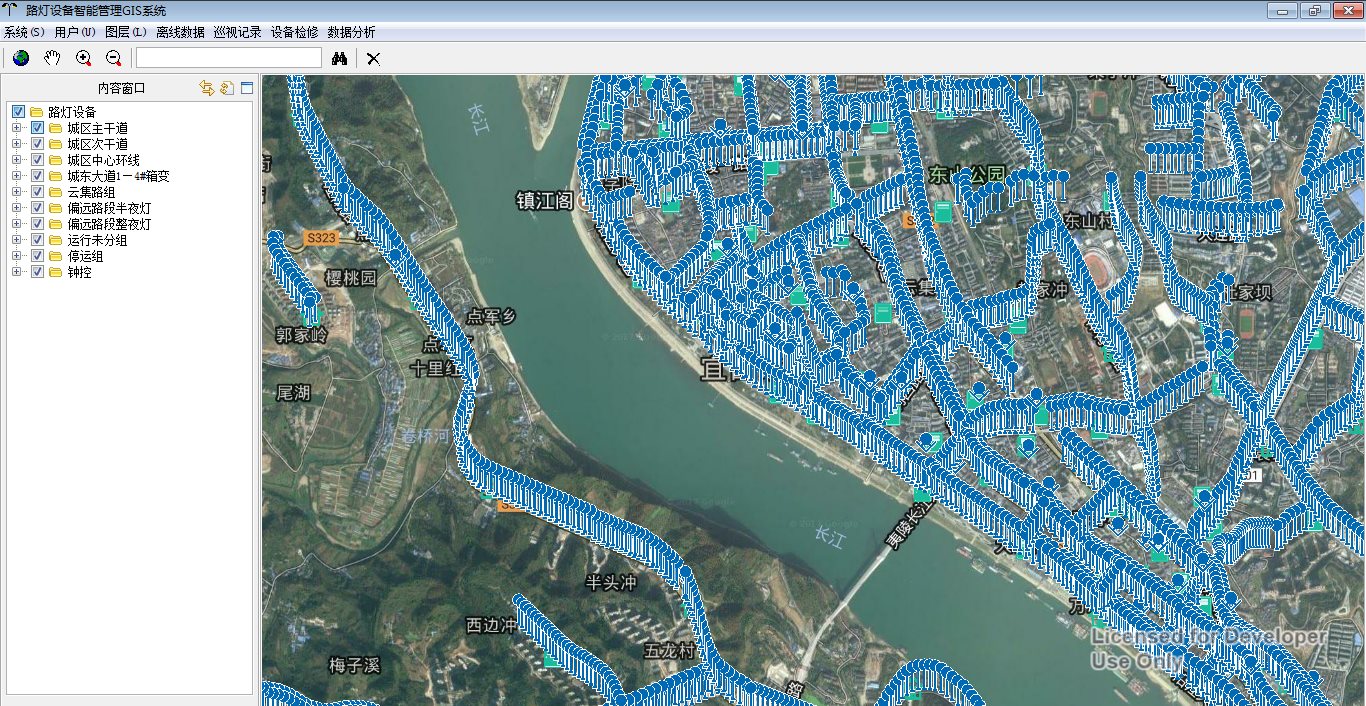Open the 图层(L) menu

125,32
